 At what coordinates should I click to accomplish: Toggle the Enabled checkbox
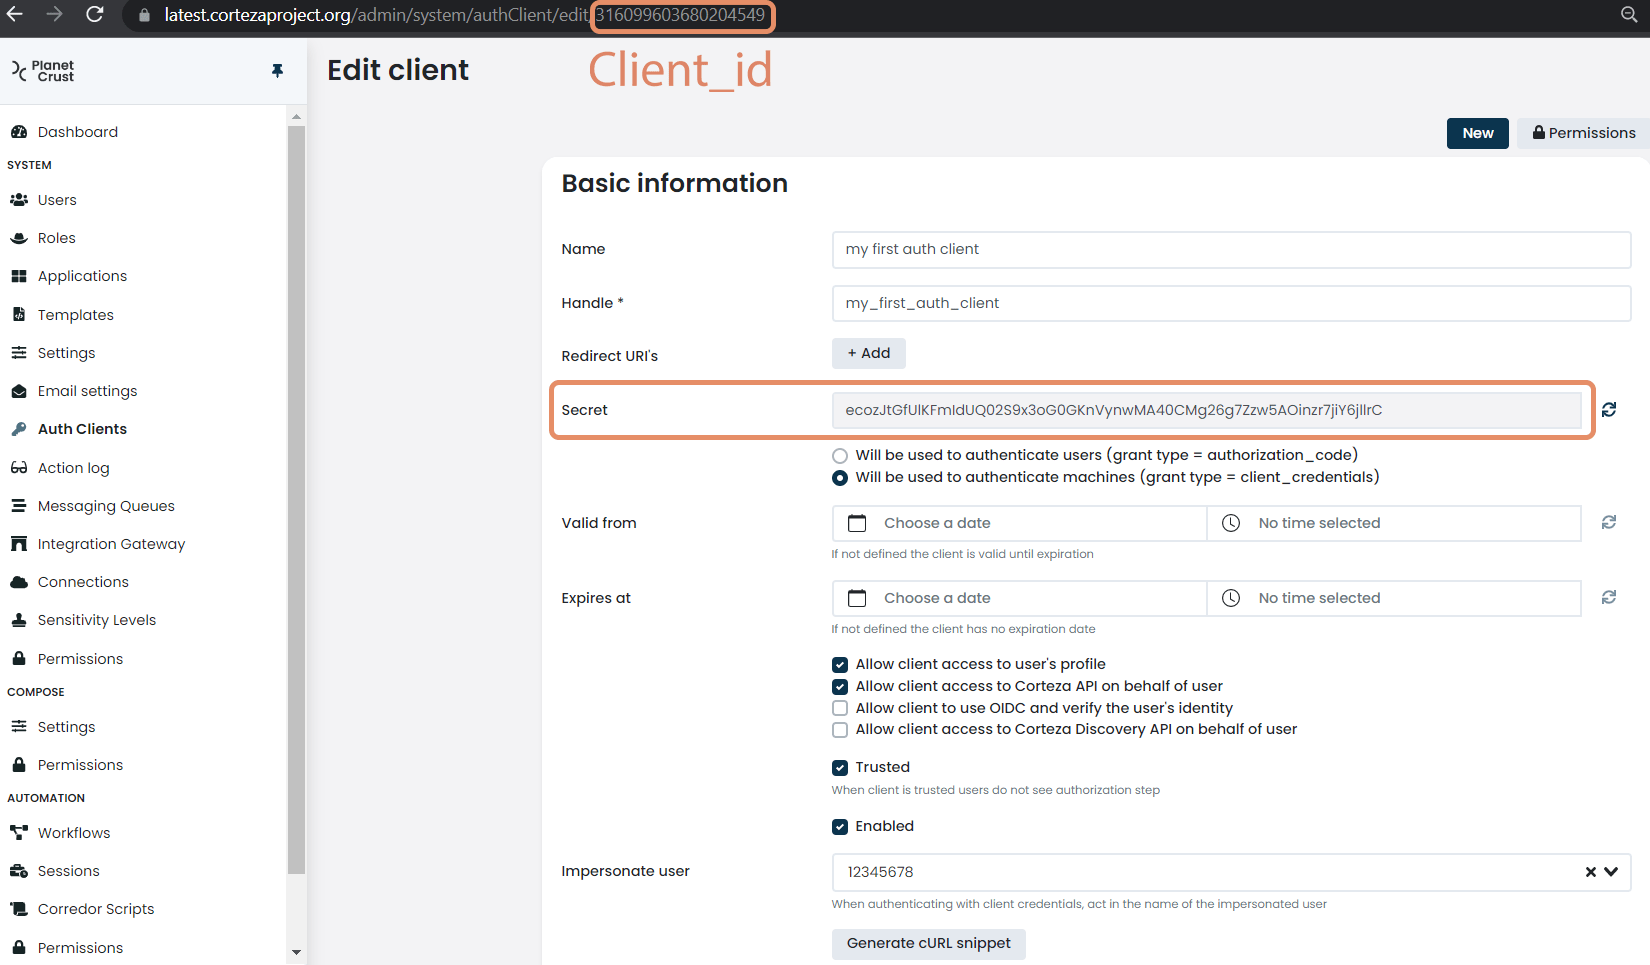tap(840, 827)
